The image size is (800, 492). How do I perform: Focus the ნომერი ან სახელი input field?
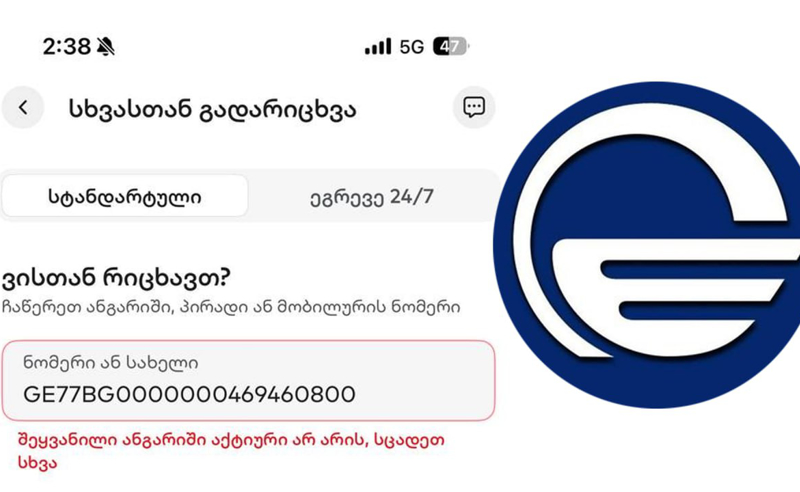coord(248,381)
